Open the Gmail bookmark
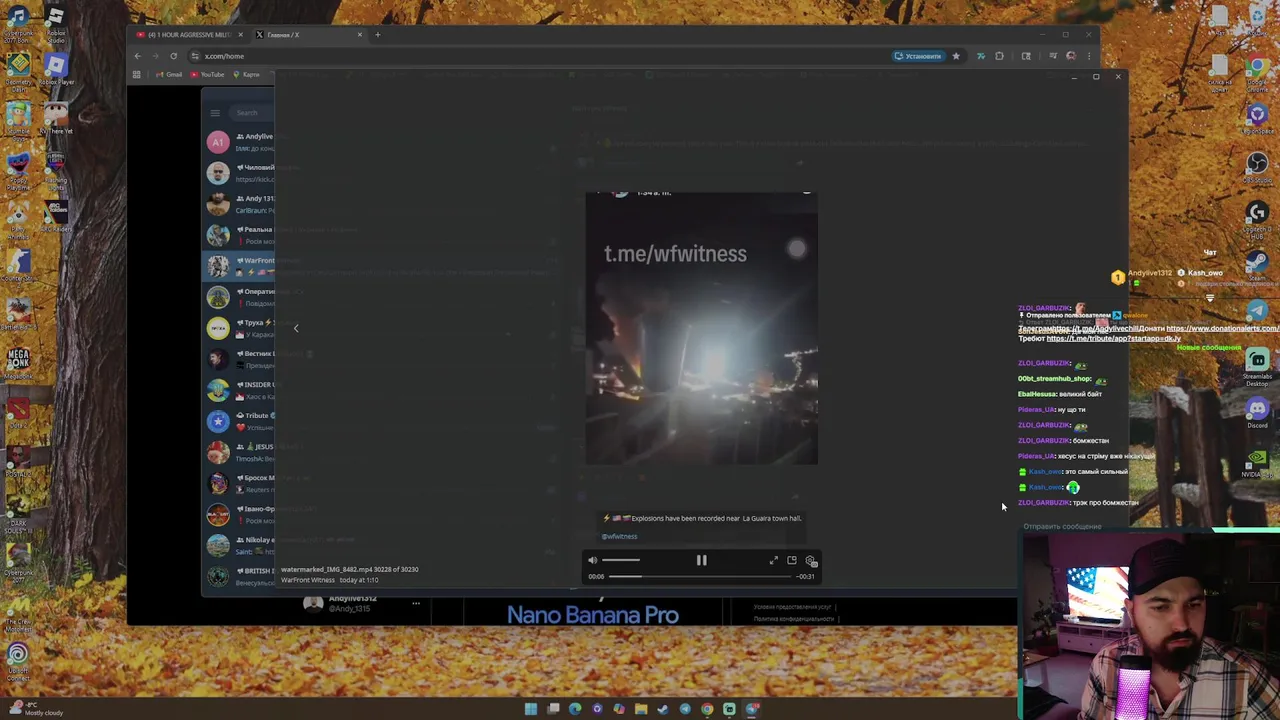Screen dimensions: 1280x720 pos(169,75)
